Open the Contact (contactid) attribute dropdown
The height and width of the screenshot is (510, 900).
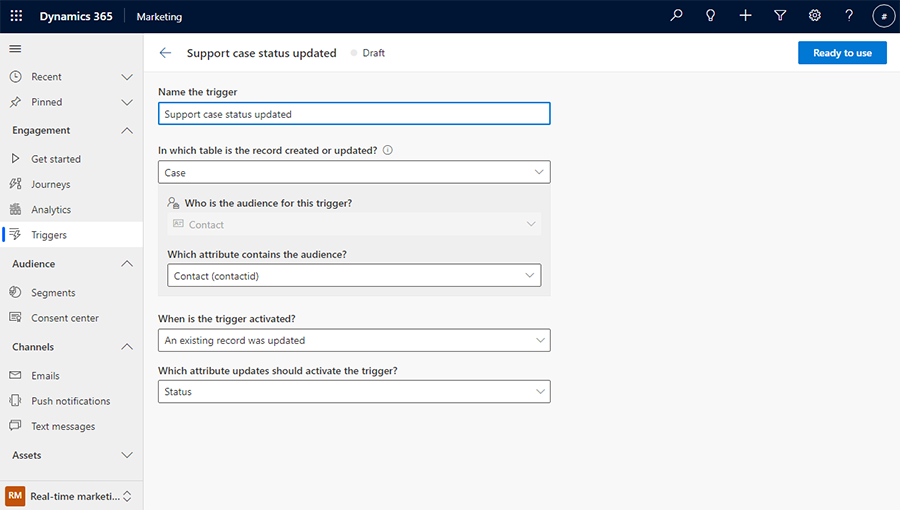coord(354,275)
